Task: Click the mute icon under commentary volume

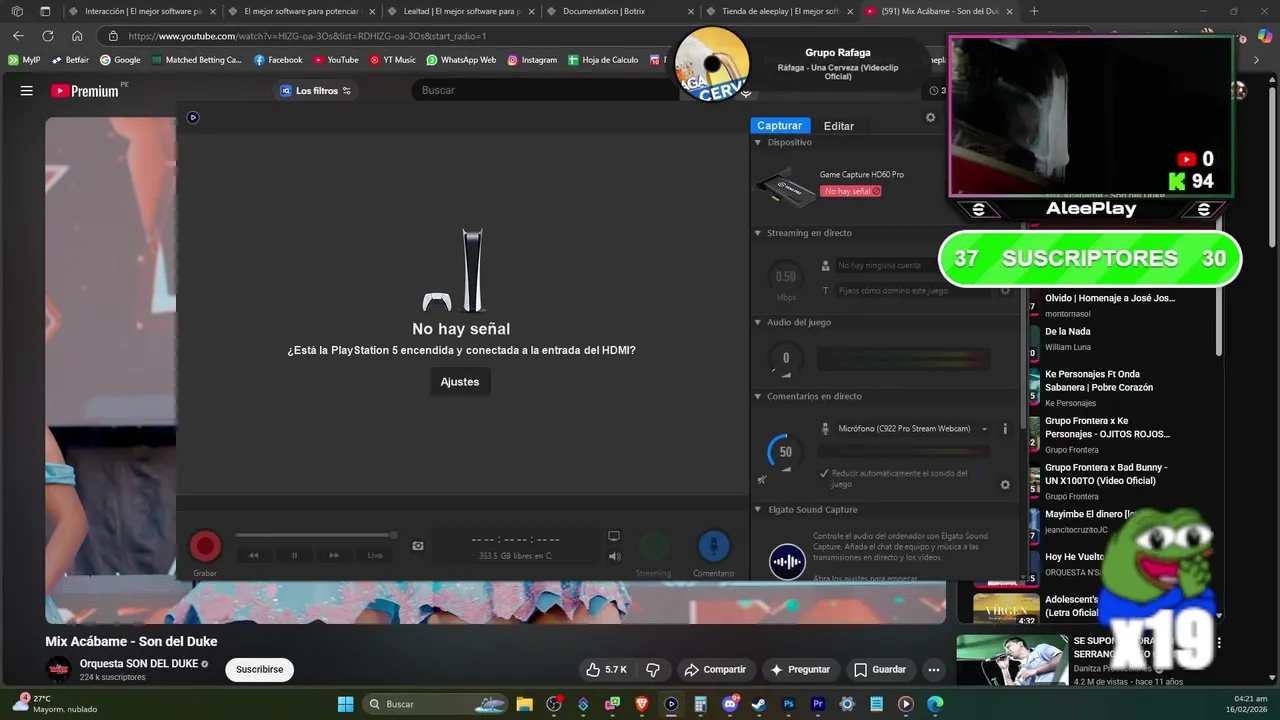Action: coord(762,480)
